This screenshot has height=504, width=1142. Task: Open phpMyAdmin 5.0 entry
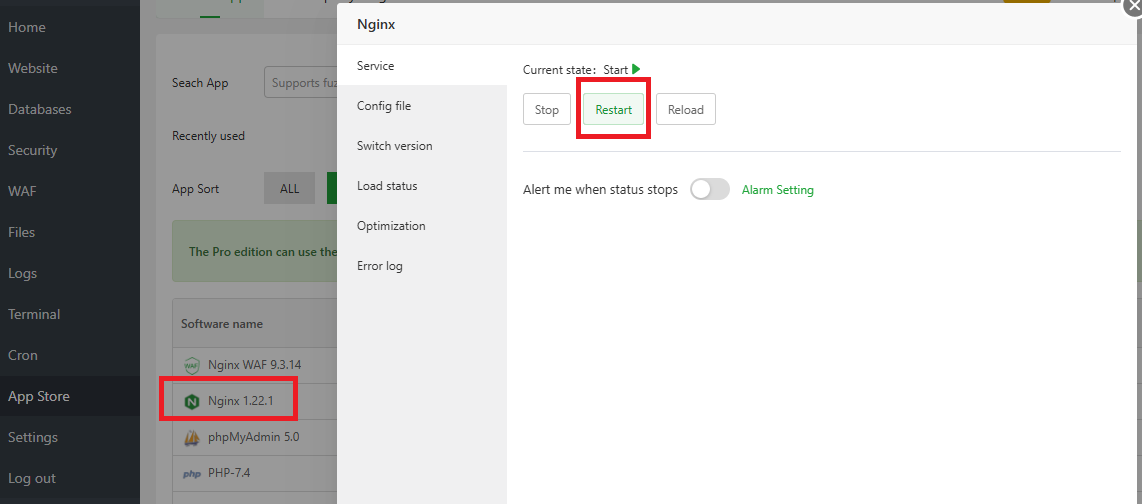(x=253, y=438)
